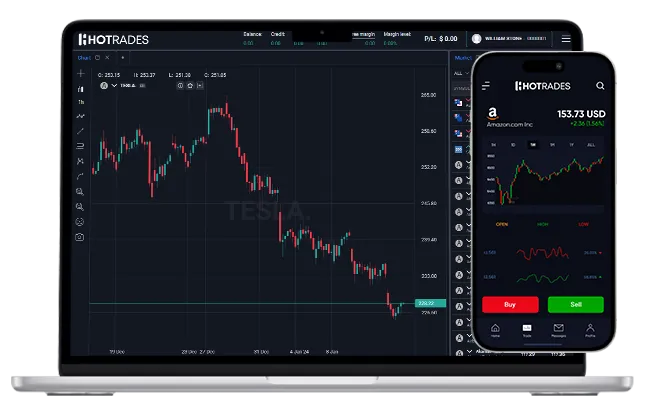Click the zoom in magnifier icon

coord(80,191)
